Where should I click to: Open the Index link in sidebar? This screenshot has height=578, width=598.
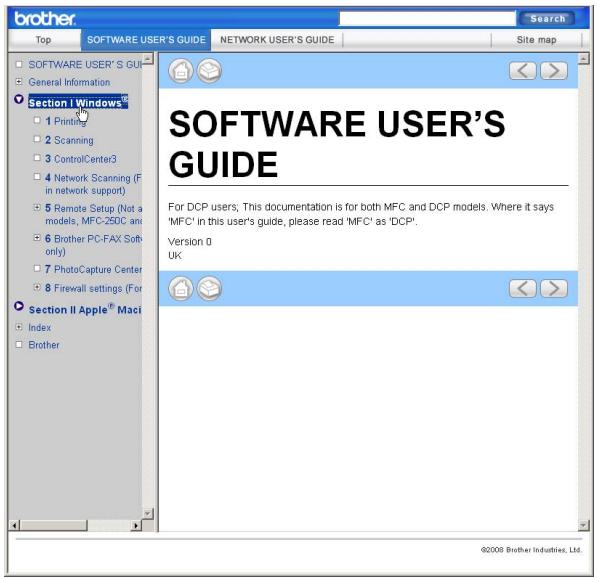pos(40,327)
